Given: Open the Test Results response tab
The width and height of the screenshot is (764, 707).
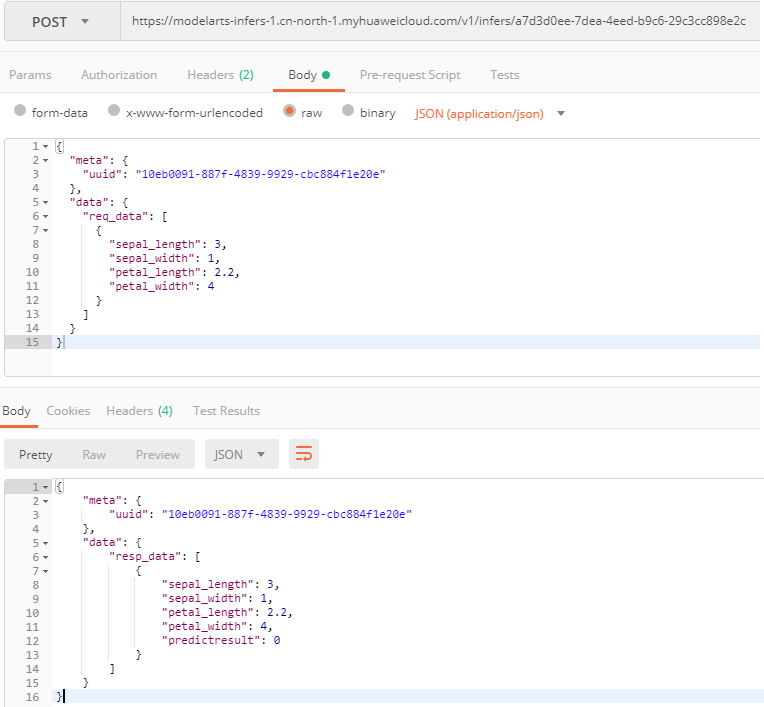Looking at the screenshot, I should (x=227, y=411).
